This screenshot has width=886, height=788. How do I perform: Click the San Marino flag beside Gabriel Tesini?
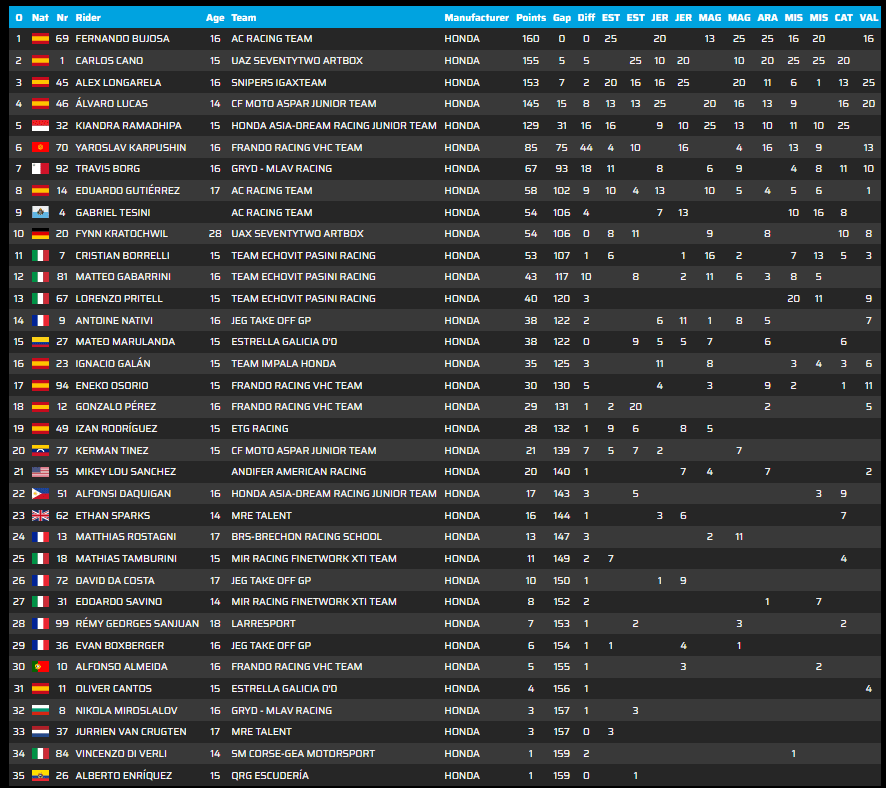click(x=40, y=212)
